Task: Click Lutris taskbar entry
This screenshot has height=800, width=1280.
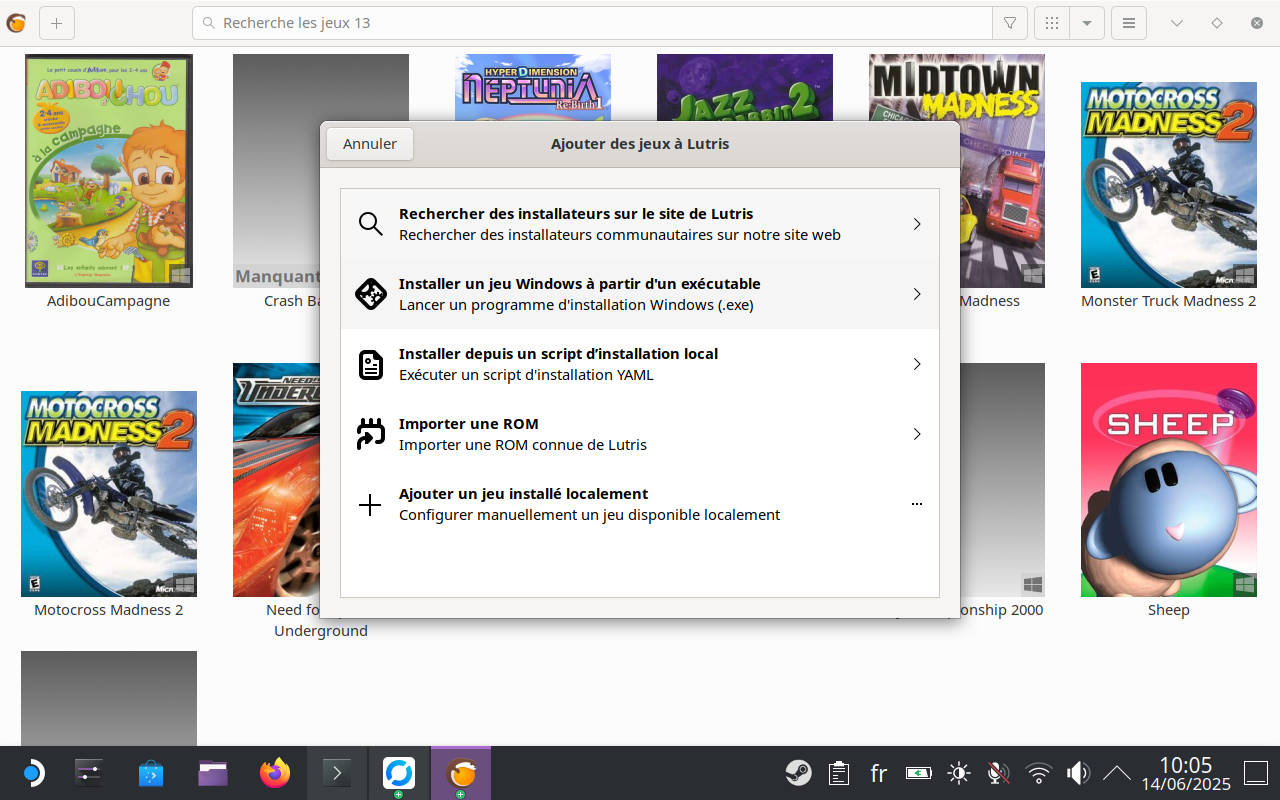Action: [461, 773]
